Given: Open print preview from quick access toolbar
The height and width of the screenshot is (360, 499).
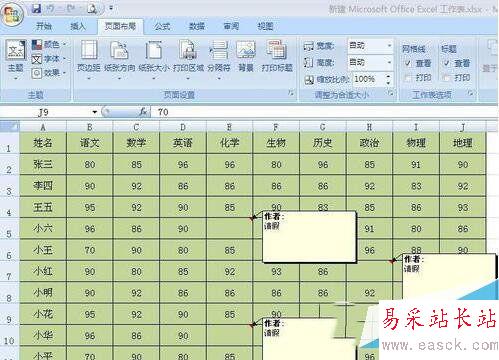Looking at the screenshot, I should (92, 9).
